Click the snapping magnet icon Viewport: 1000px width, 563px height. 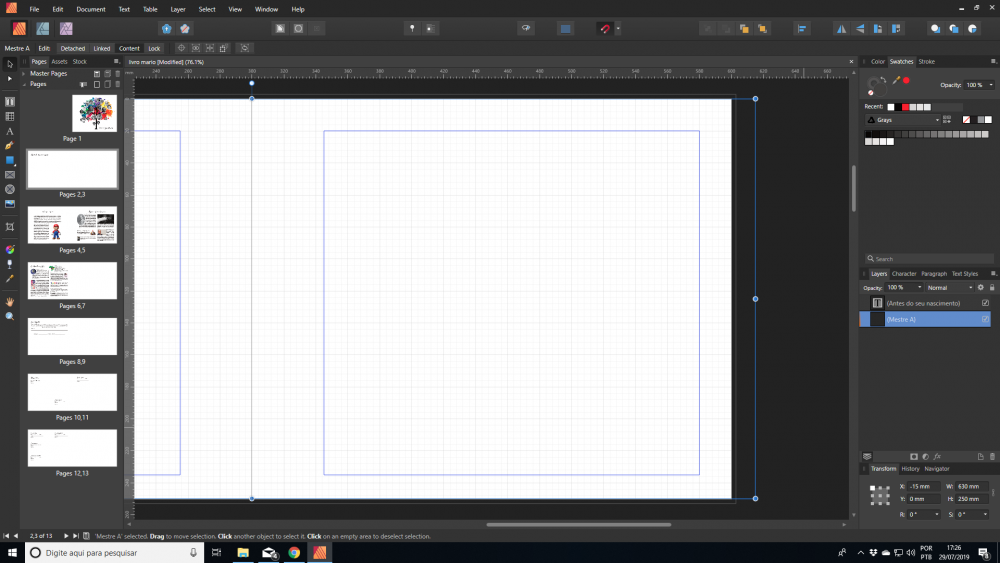tap(604, 29)
